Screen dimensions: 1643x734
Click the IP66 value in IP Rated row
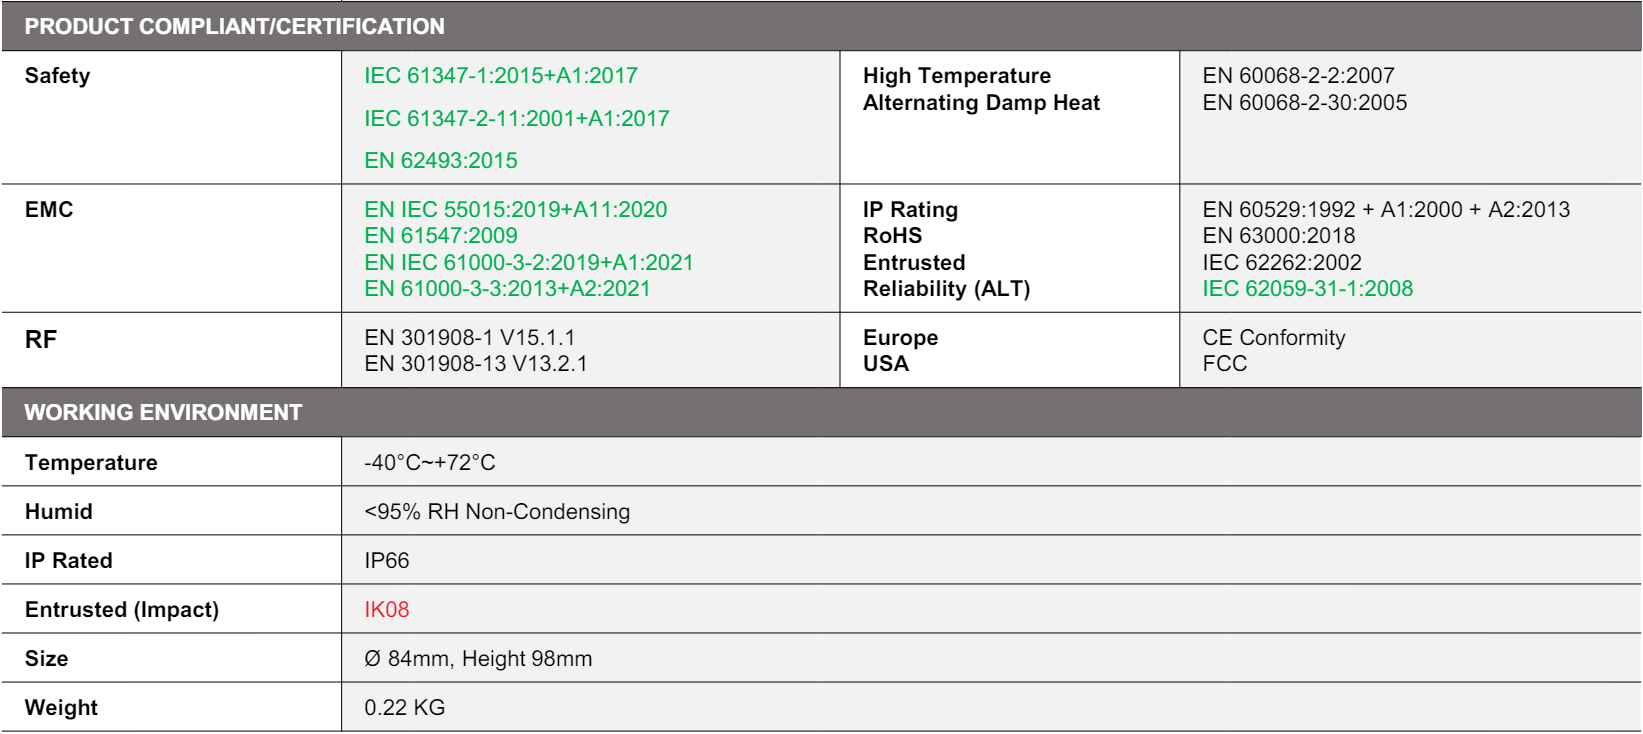386,561
